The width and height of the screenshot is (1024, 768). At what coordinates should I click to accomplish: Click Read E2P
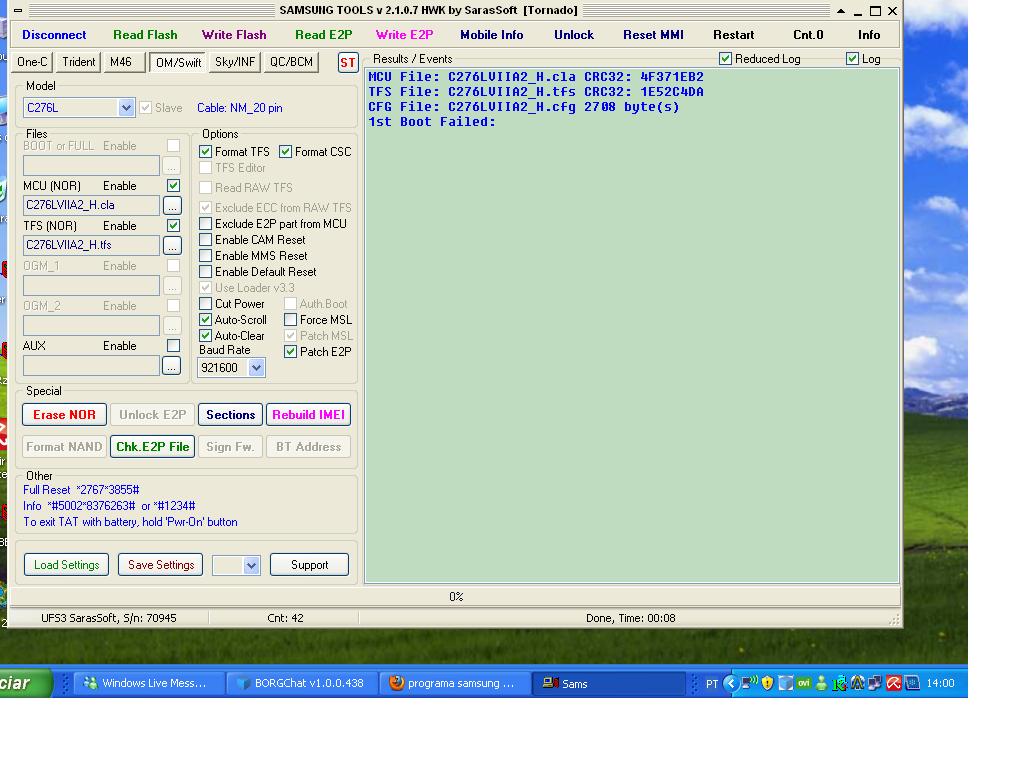click(x=323, y=35)
